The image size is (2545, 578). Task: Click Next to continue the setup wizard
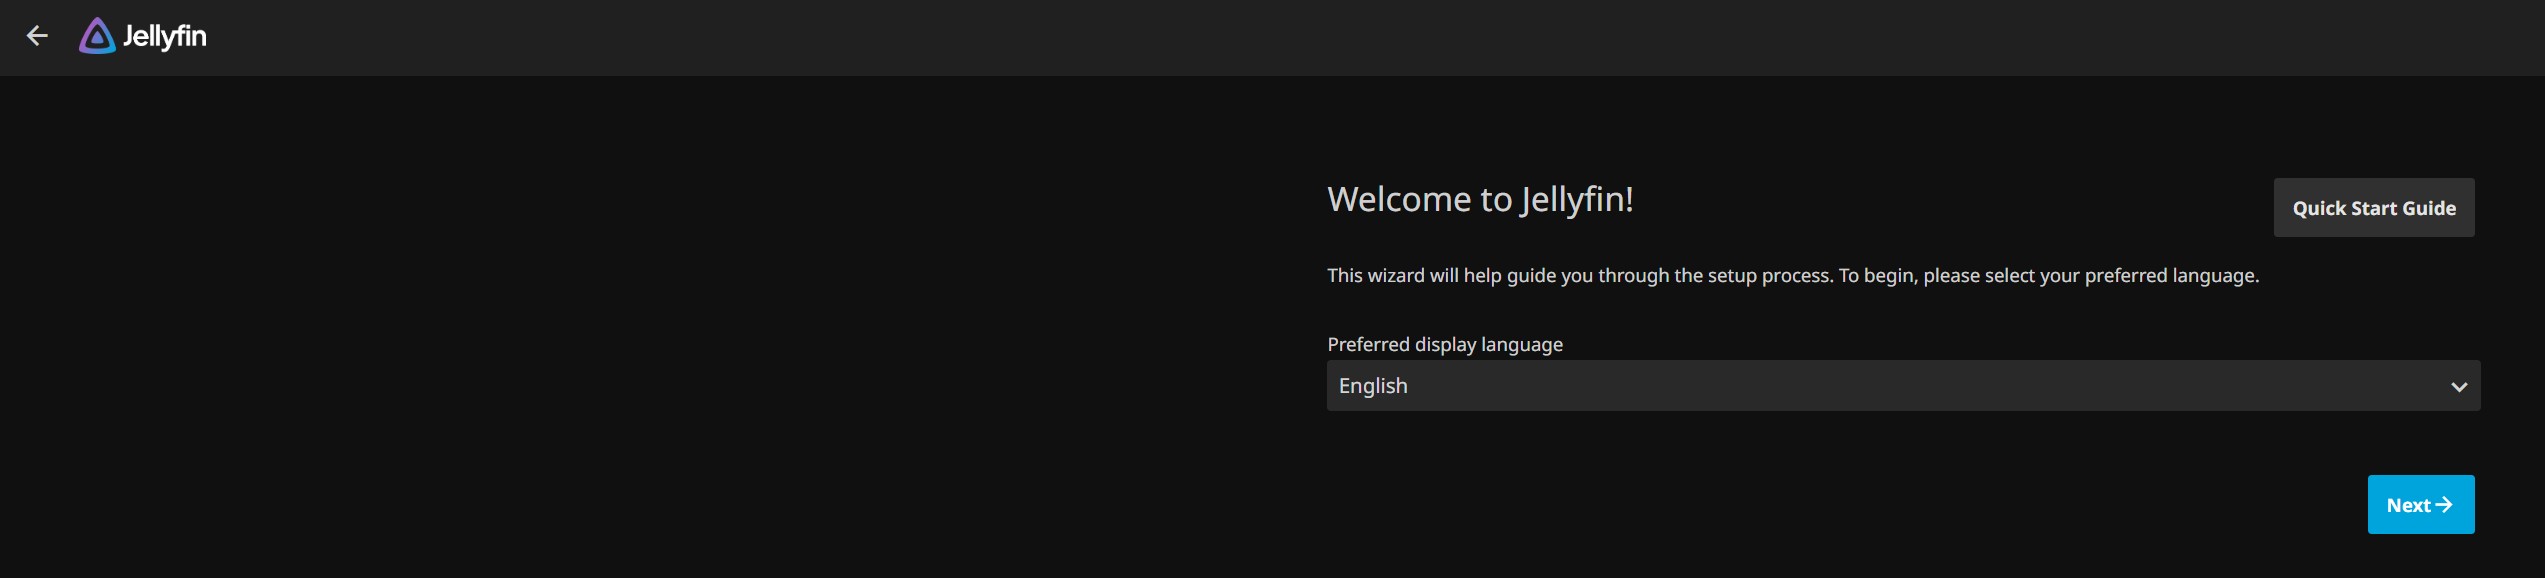pos(2420,505)
